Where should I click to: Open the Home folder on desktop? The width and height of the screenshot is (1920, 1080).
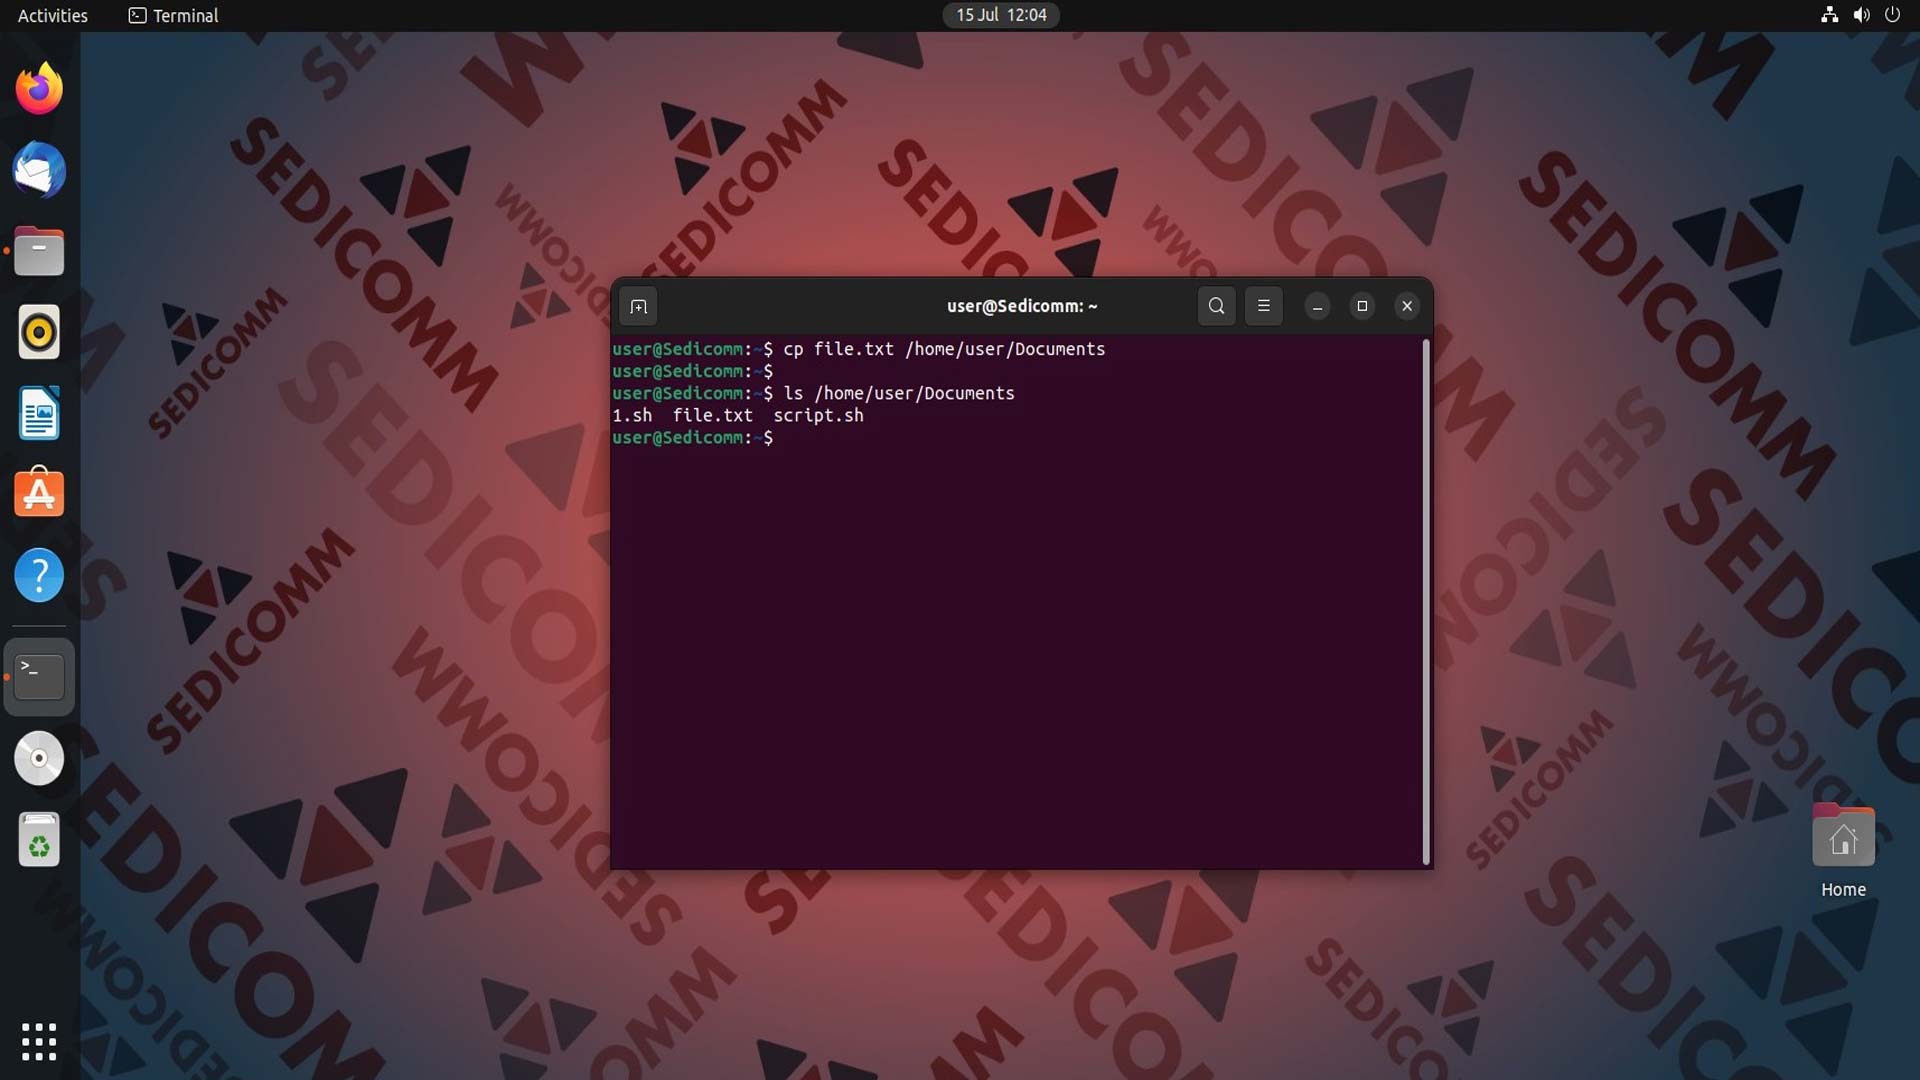[x=1843, y=852]
